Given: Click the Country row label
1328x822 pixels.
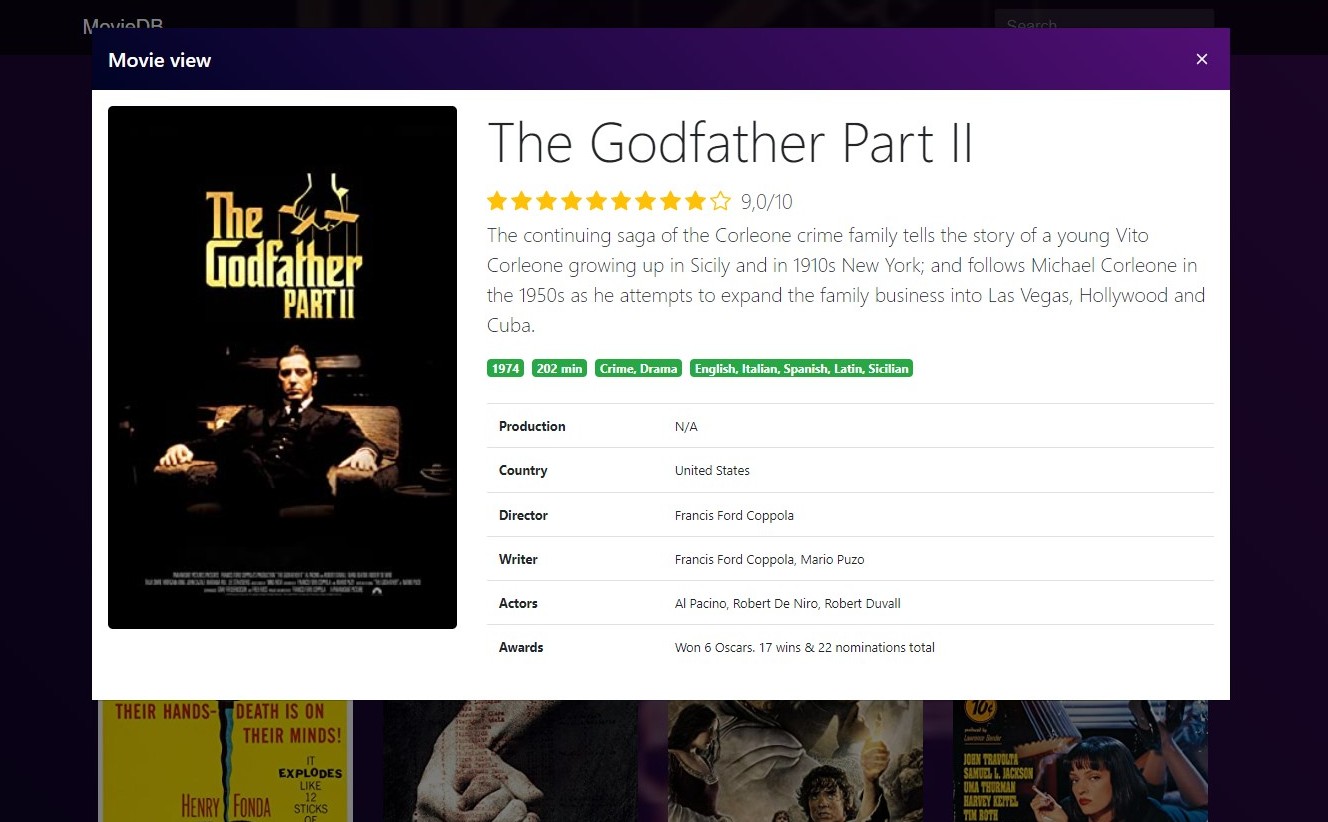Looking at the screenshot, I should pos(523,470).
